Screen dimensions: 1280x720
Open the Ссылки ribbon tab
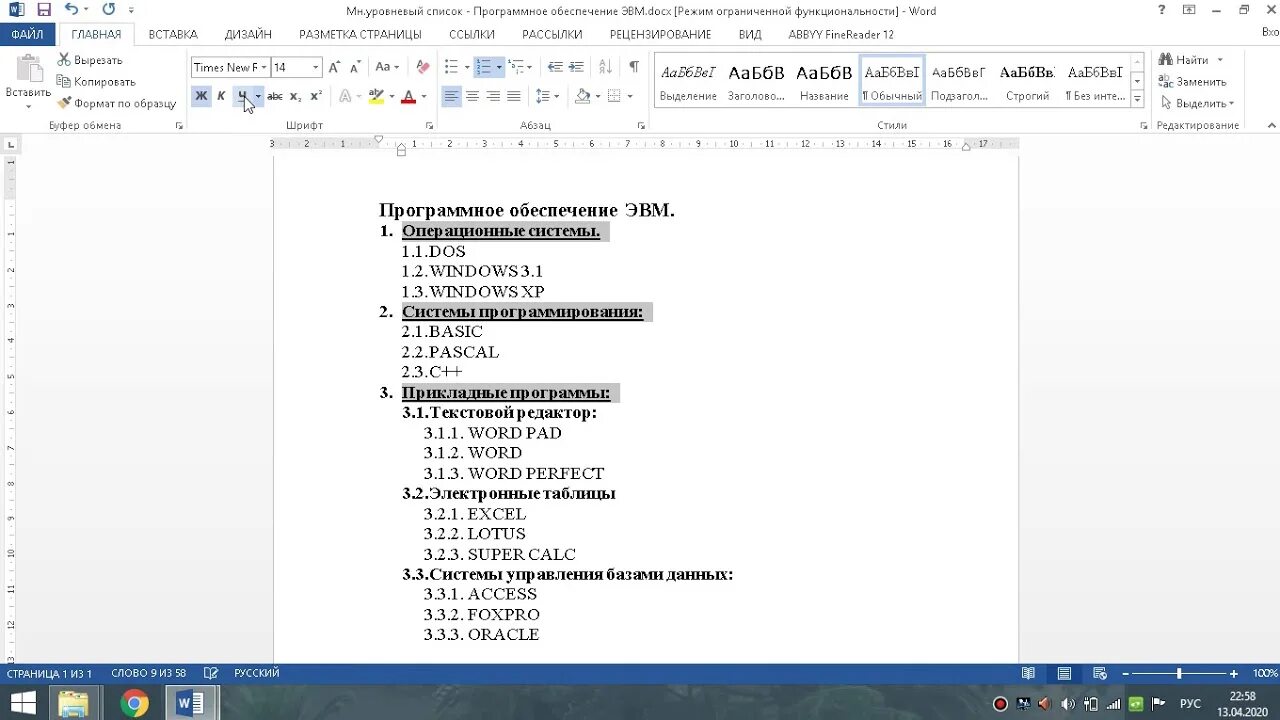(472, 34)
